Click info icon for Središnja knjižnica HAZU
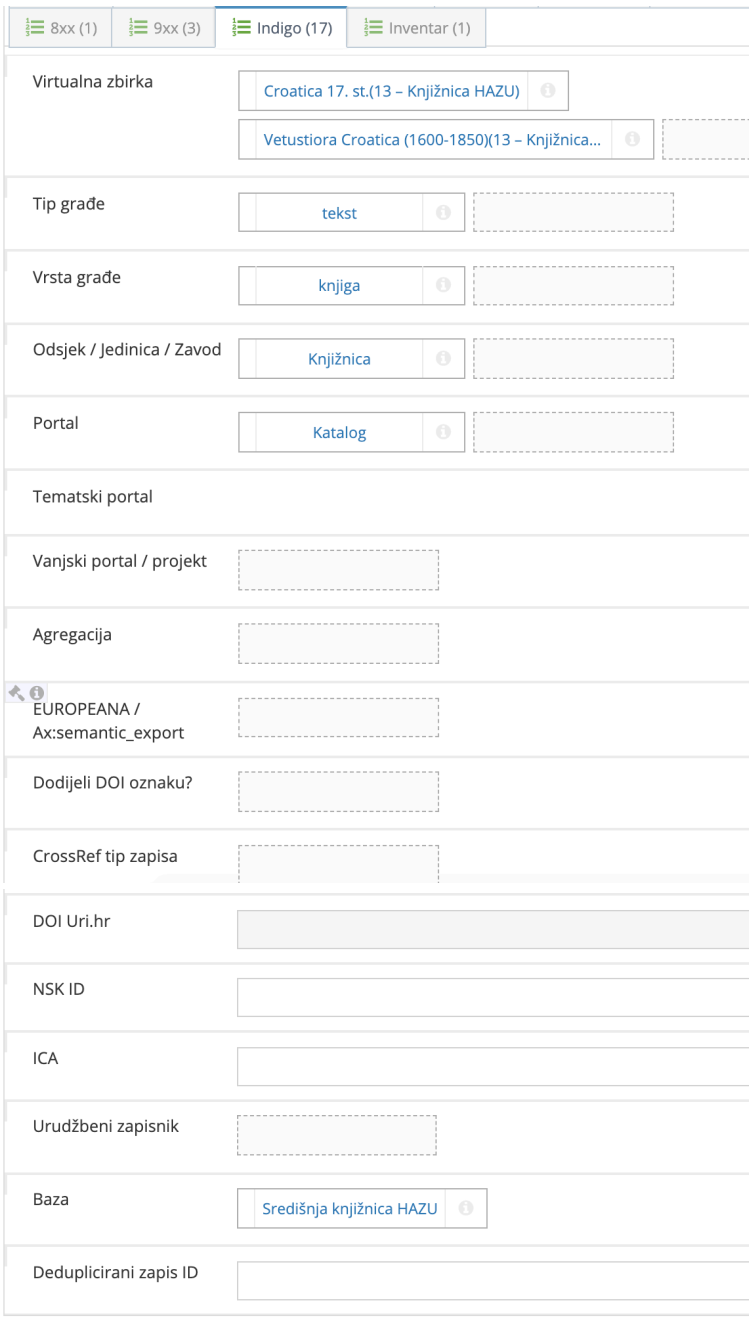Viewport: 749px width, 1323px height. point(464,1208)
